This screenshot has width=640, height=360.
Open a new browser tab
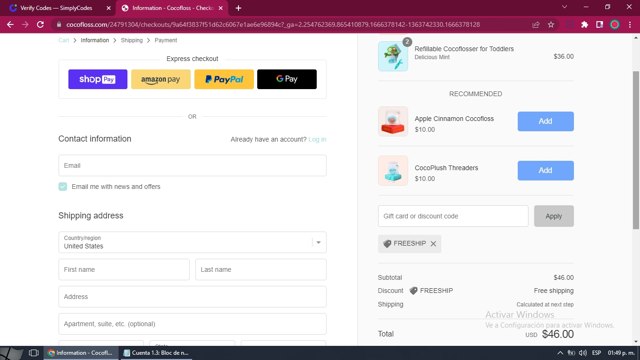(x=238, y=8)
